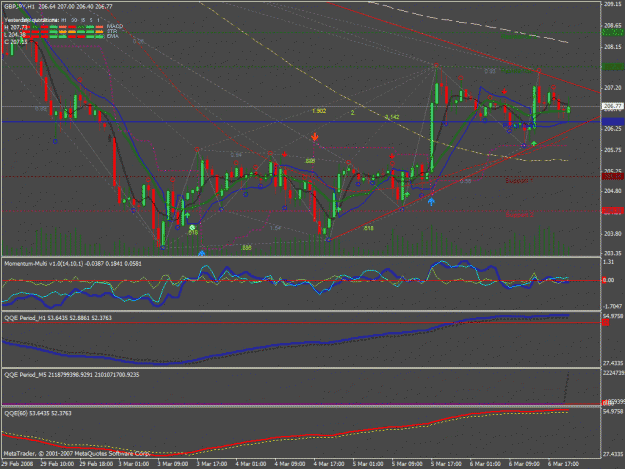Click the blue pivot price tag on the price axis
Viewport: 625px width, 469px height.
(612, 122)
